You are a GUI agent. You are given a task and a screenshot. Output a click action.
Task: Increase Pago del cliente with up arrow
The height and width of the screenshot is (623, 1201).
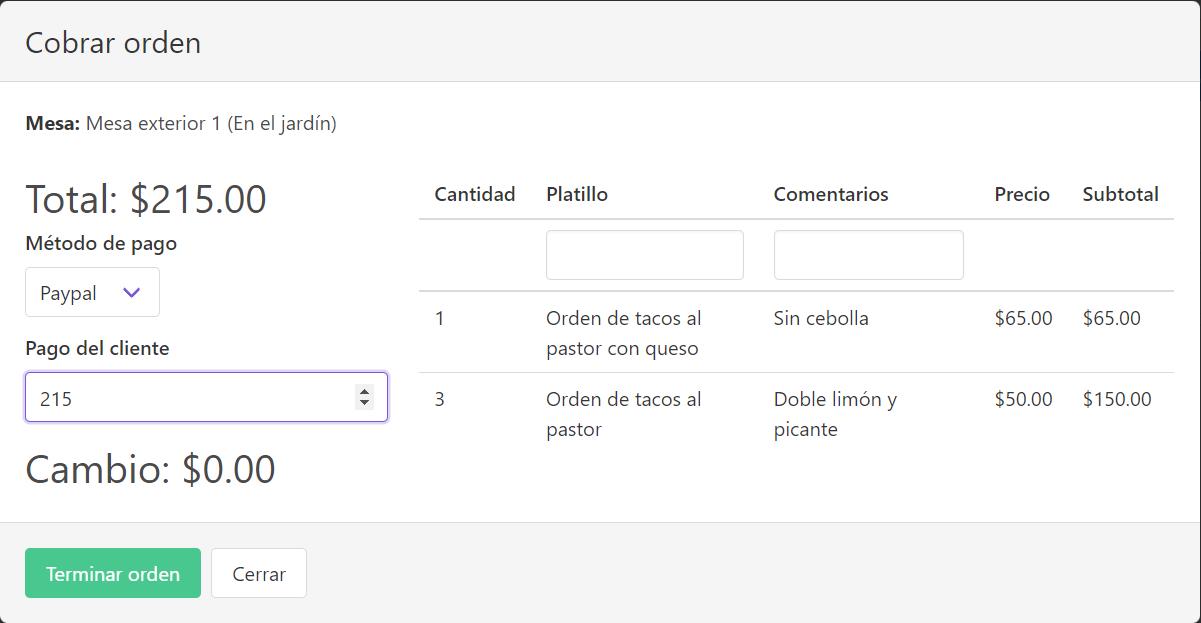364,392
